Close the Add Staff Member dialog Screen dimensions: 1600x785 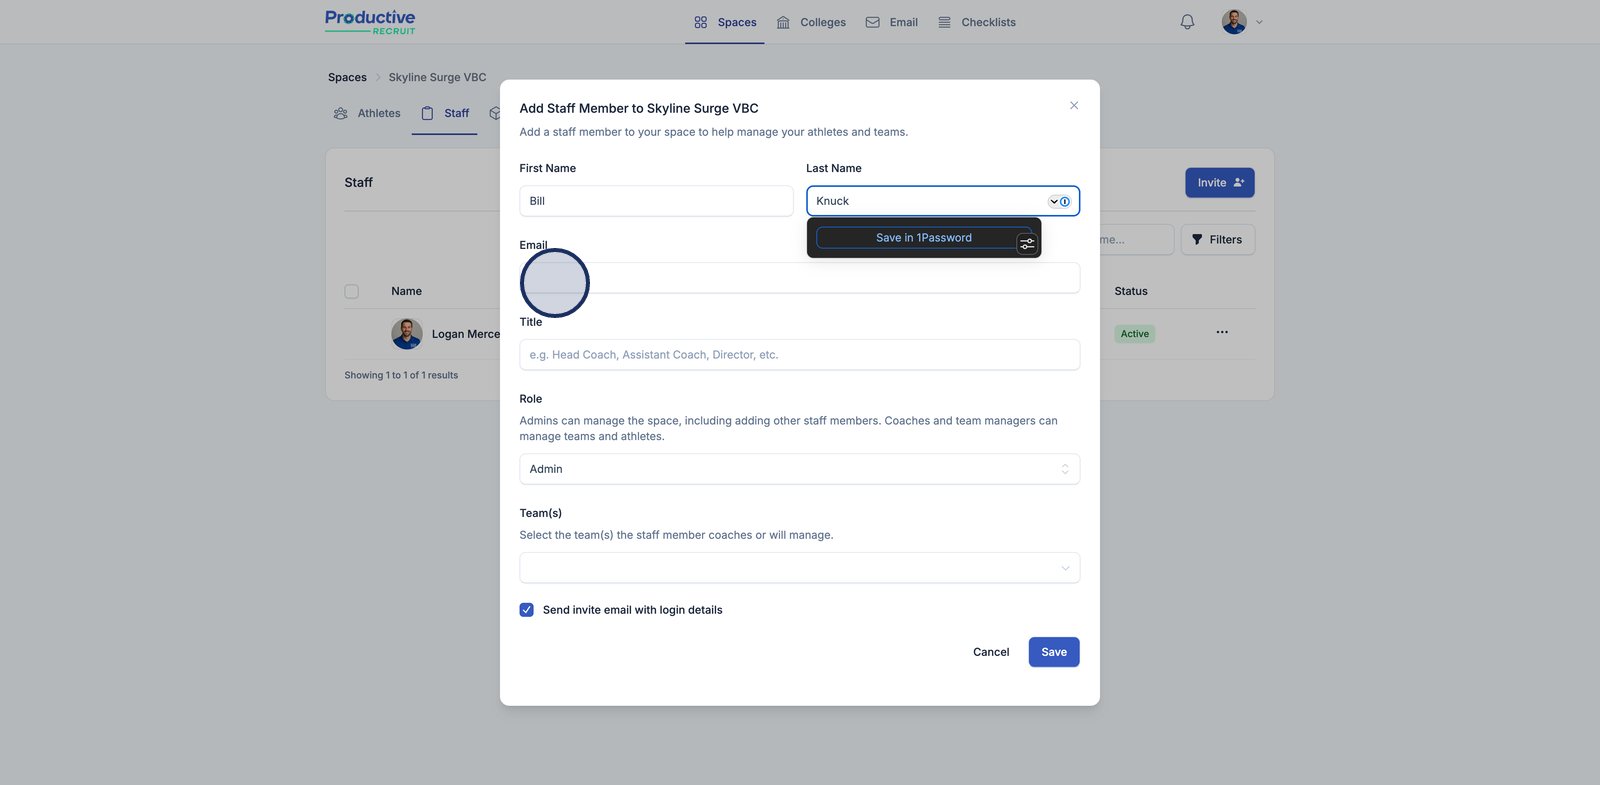pyautogui.click(x=1074, y=106)
